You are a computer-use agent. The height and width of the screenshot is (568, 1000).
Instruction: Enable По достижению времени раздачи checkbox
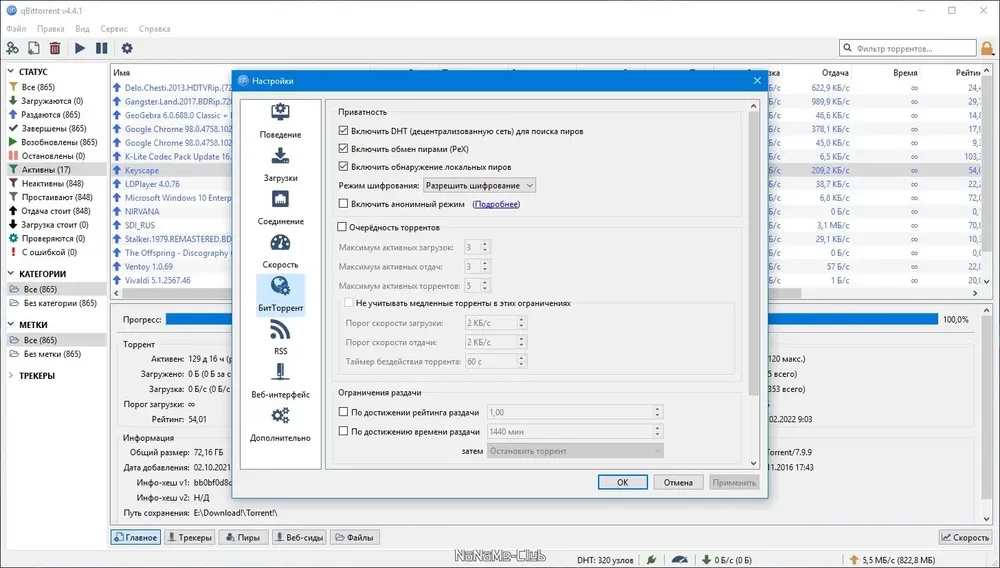tap(344, 432)
